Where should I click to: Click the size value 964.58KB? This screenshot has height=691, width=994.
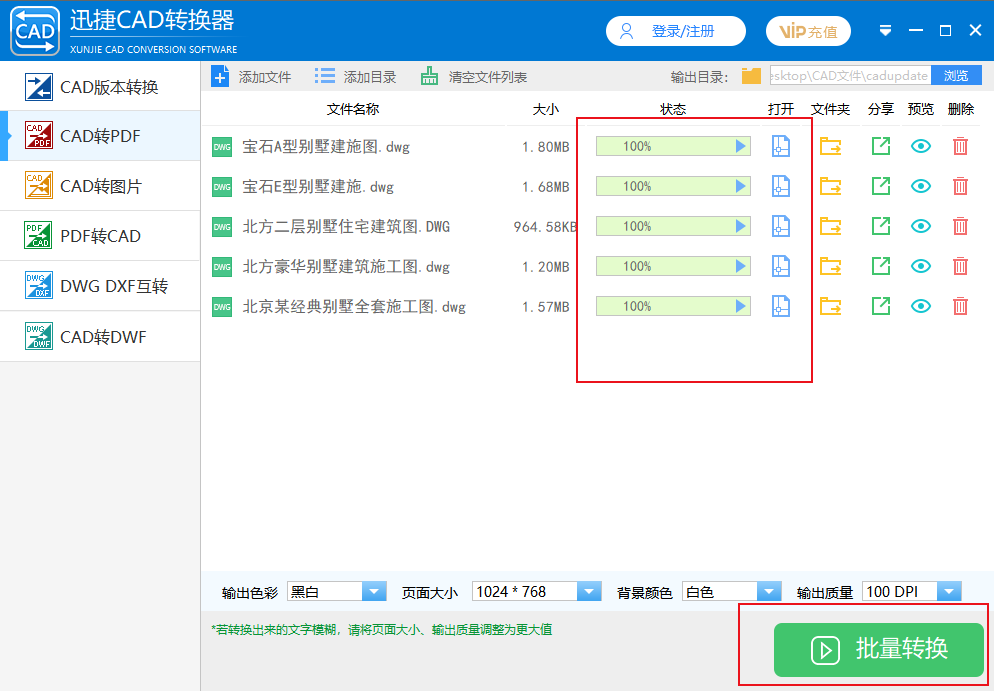pyautogui.click(x=545, y=227)
